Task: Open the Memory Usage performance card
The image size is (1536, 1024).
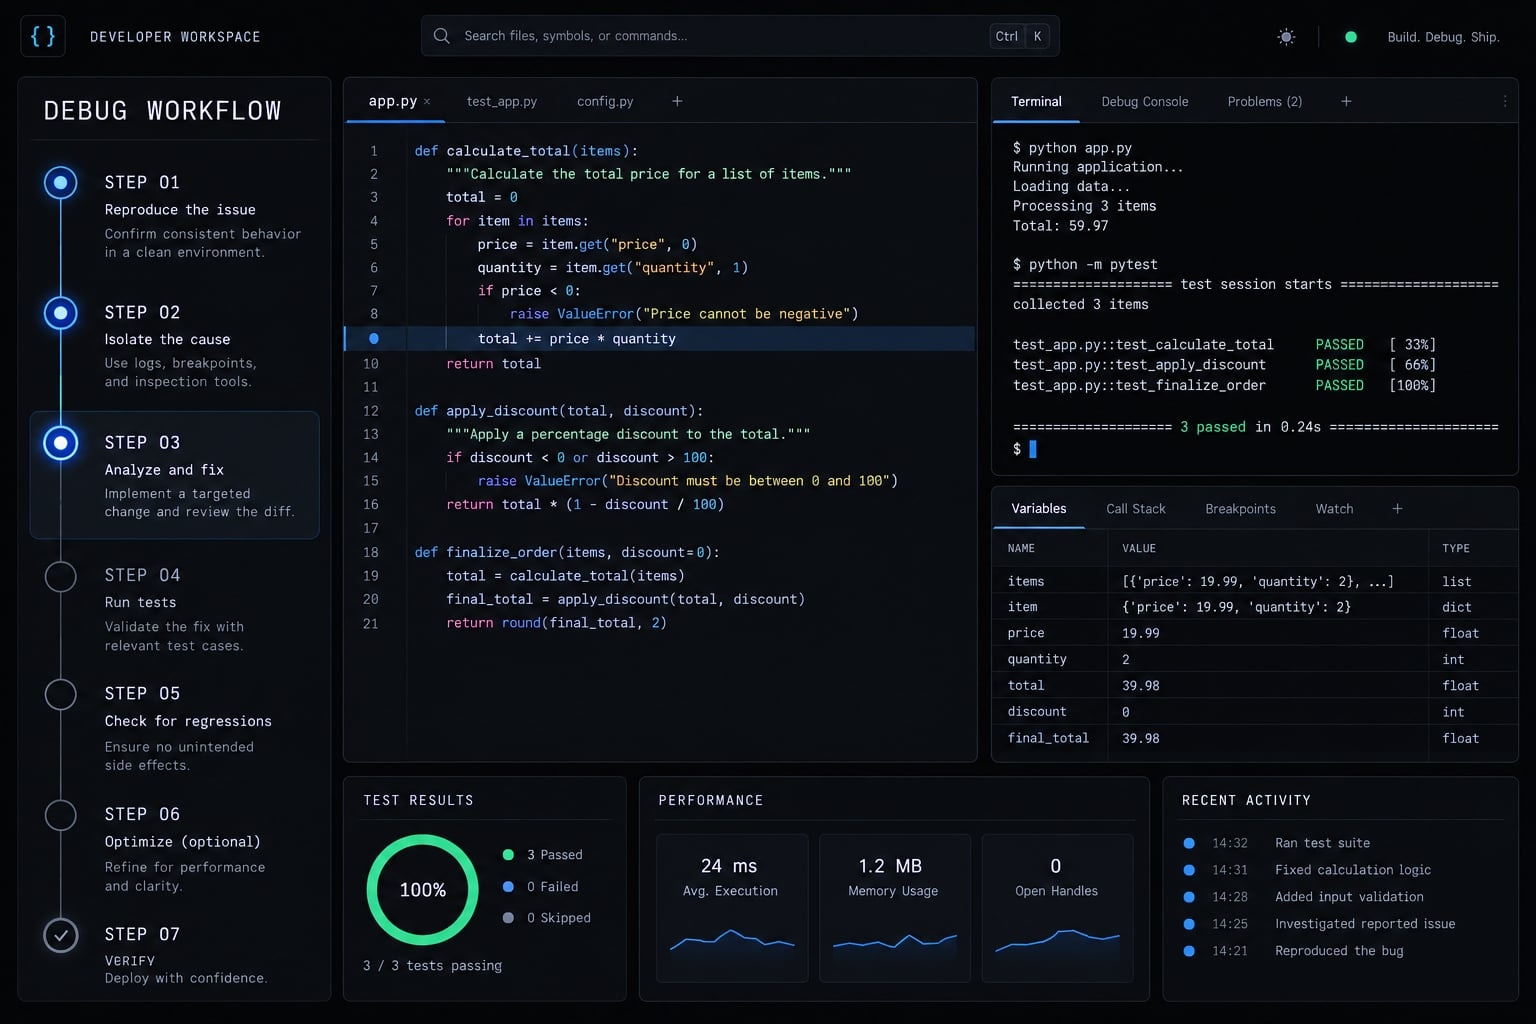Action: pyautogui.click(x=894, y=908)
